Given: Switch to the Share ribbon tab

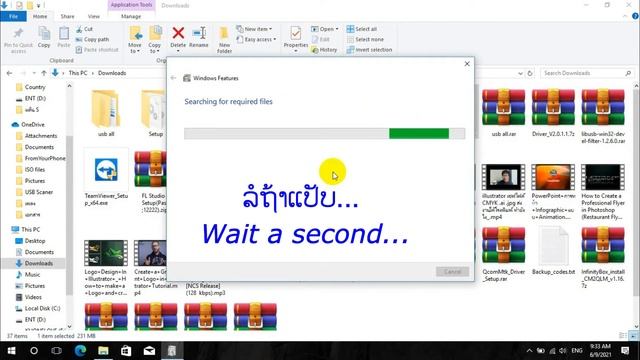Looking at the screenshot, I should pyautogui.click(x=67, y=16).
